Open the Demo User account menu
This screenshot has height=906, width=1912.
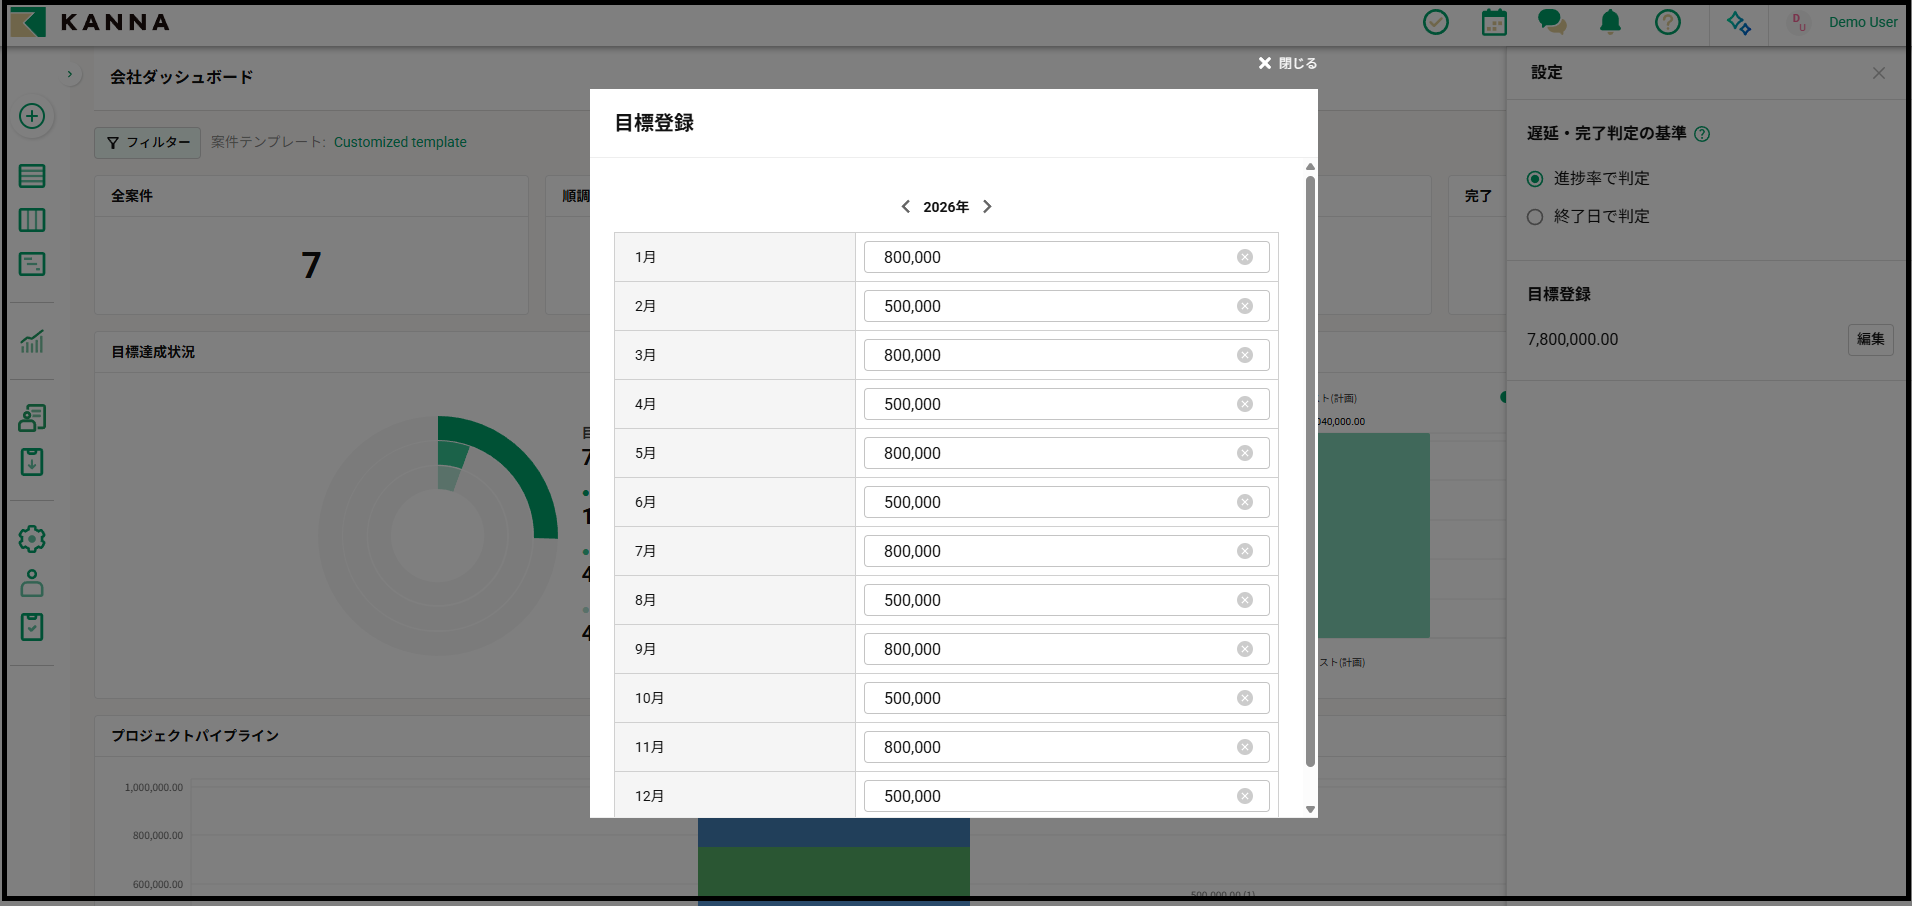pos(1862,22)
